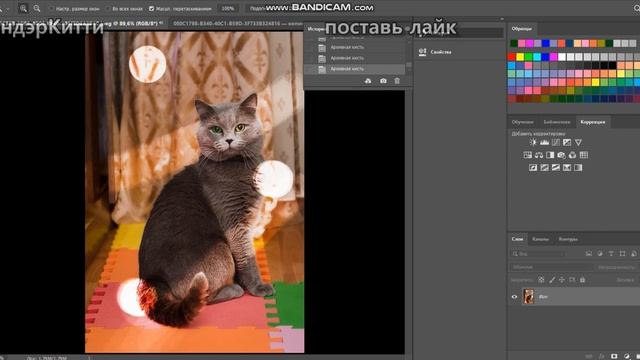Enable 'Во всех окнах' checkbox
The image size is (640, 360).
(x=108, y=9)
